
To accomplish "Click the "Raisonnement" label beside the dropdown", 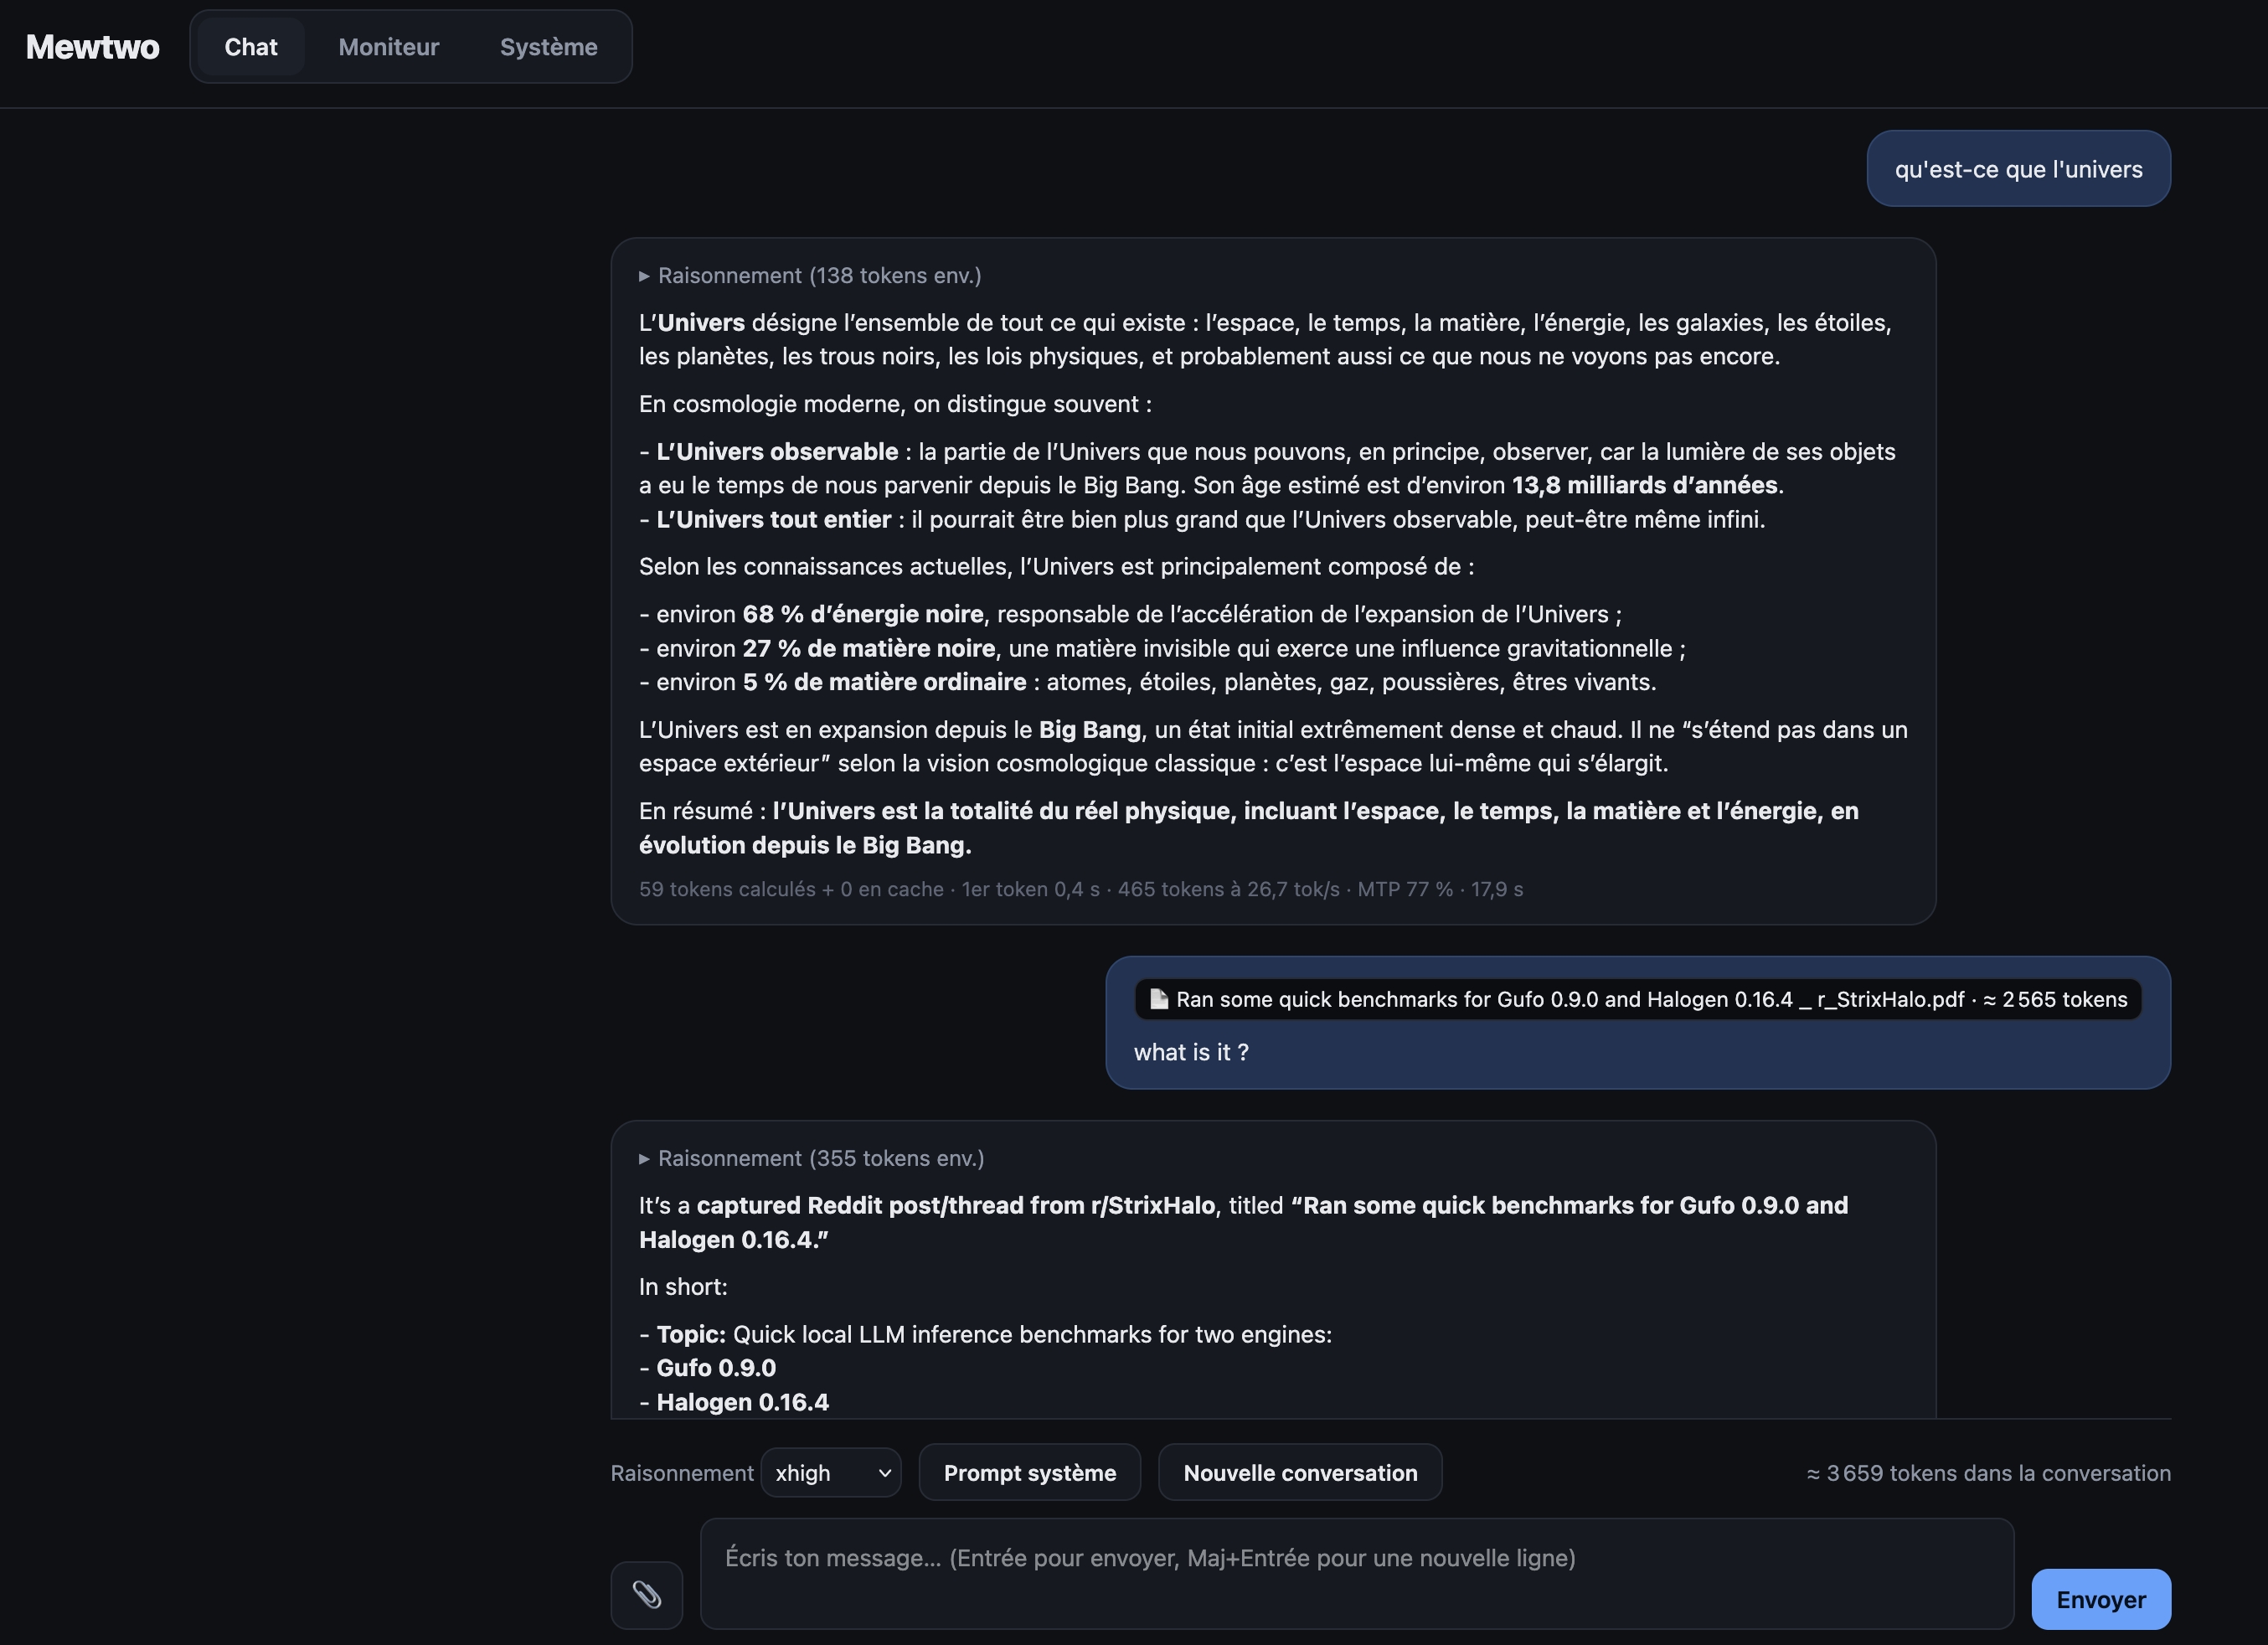I will [x=682, y=1473].
